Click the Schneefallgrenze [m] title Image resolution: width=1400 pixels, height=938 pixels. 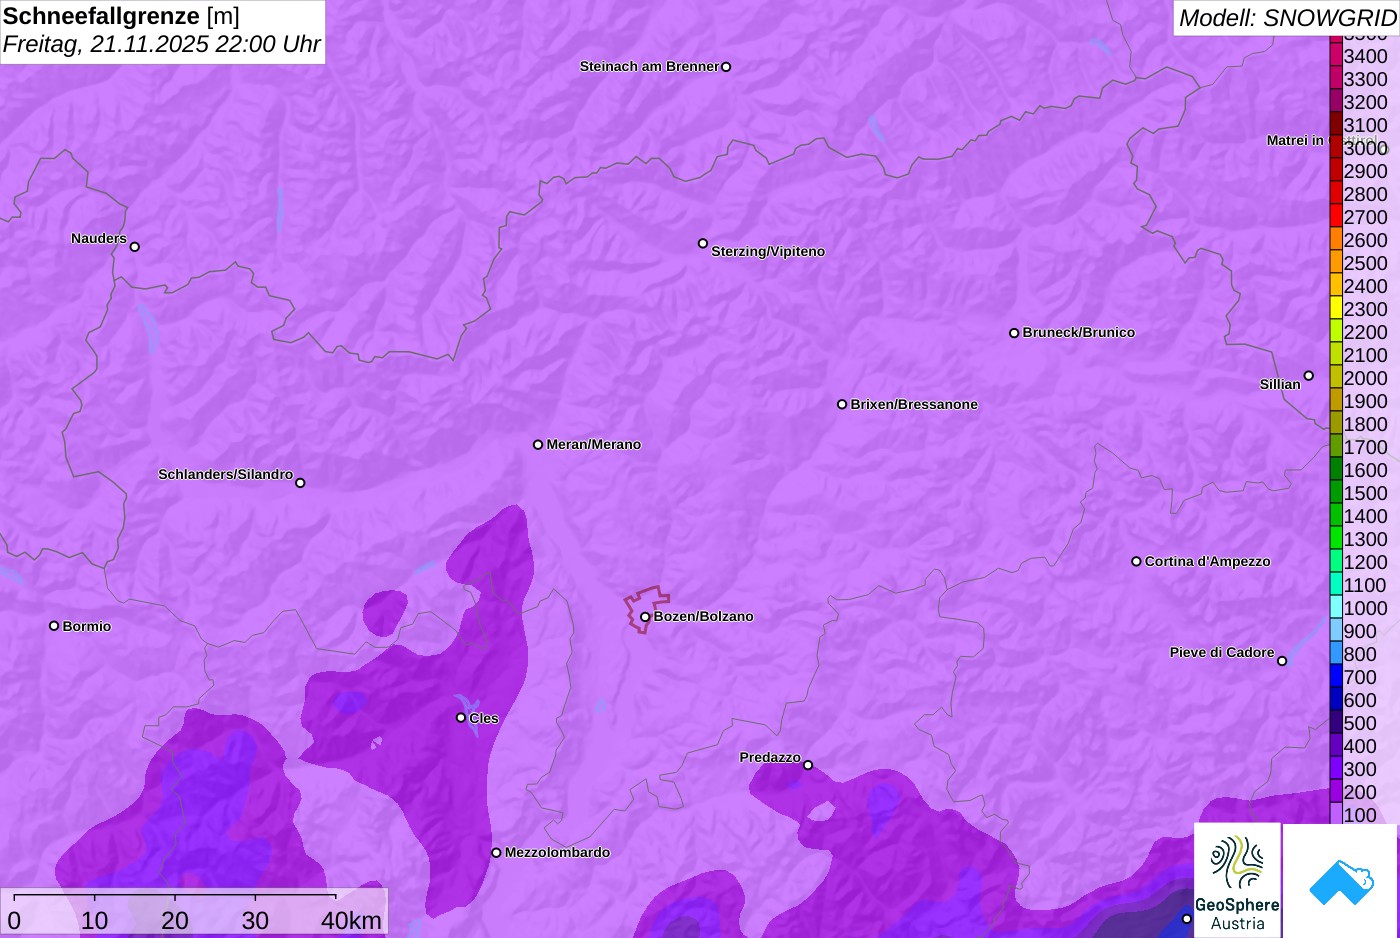coord(121,16)
